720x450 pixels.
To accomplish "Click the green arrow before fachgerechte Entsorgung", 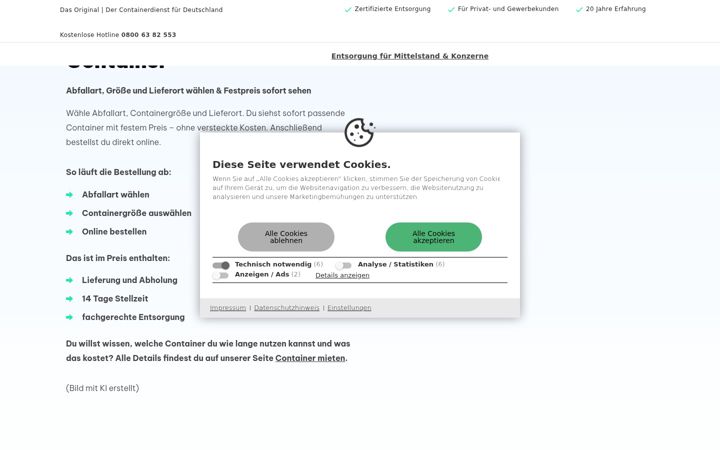I will point(69,317).
